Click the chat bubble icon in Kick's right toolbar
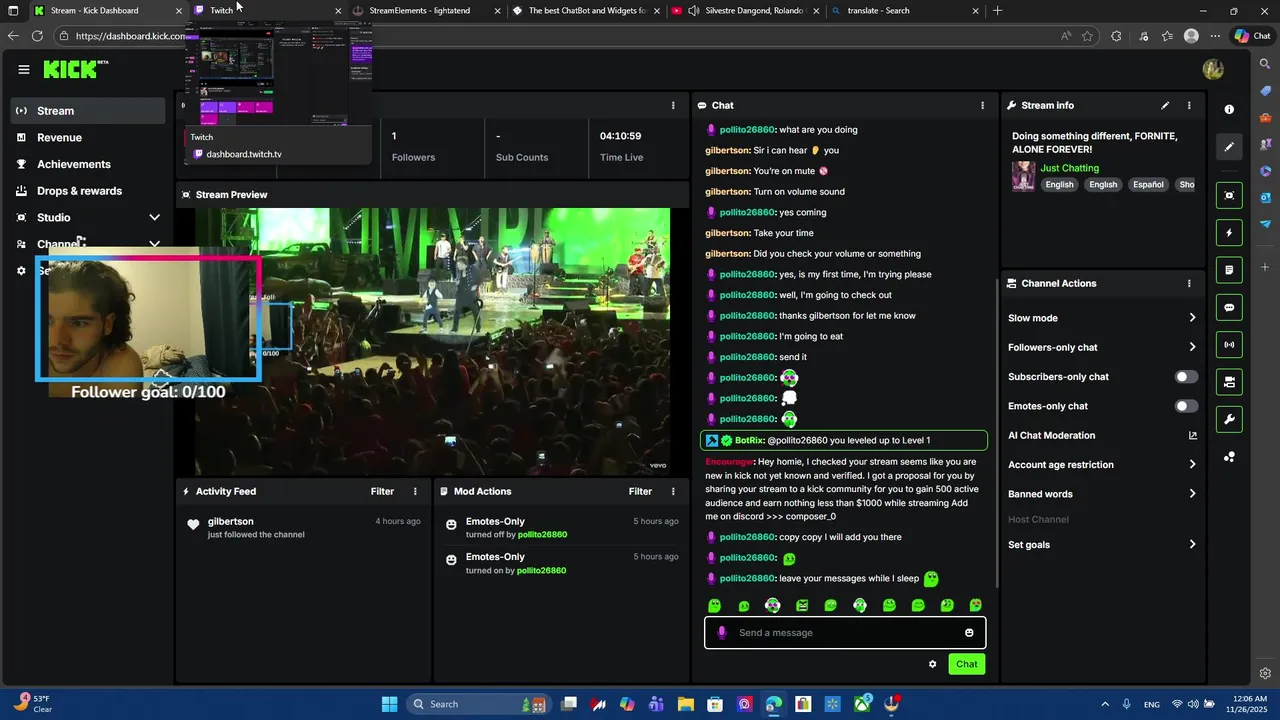Viewport: 1280px width, 720px height. pos(1229,307)
